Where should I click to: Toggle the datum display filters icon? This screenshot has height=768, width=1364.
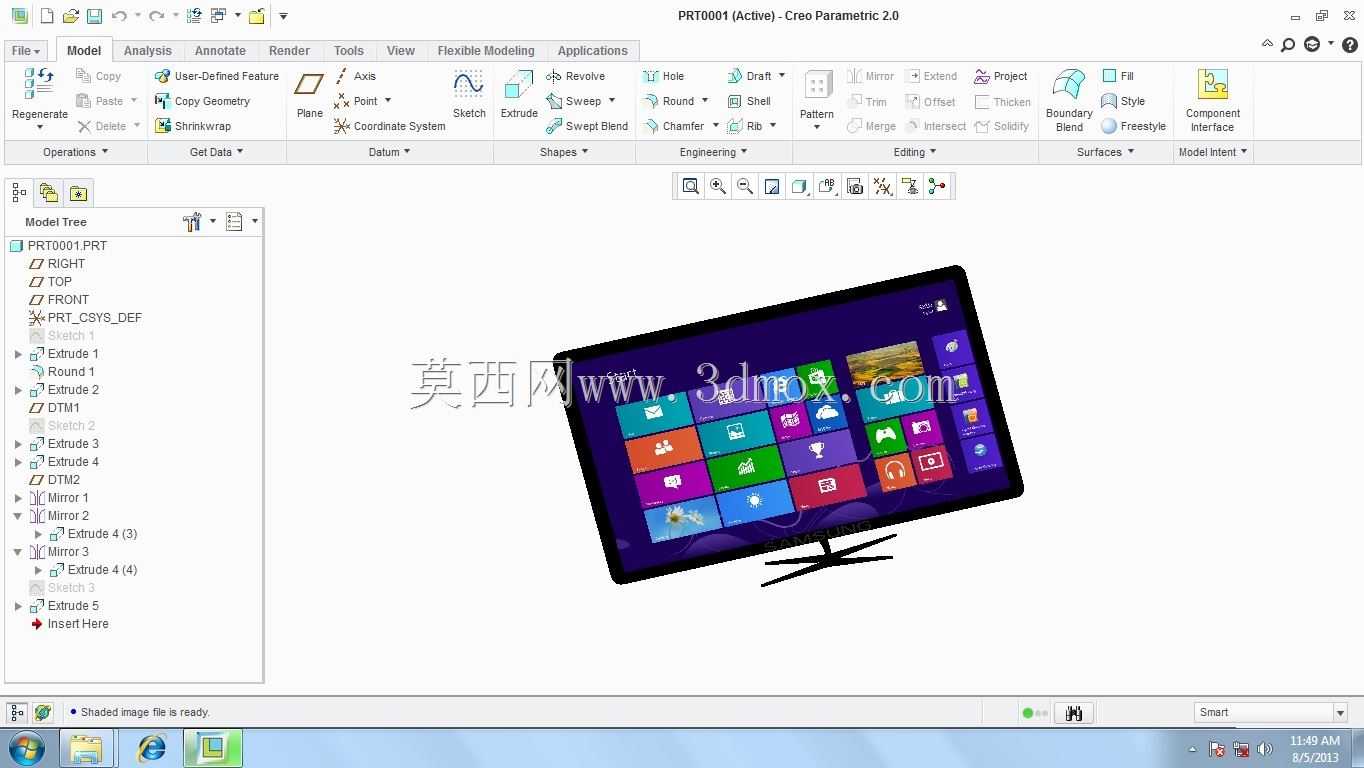(883, 186)
